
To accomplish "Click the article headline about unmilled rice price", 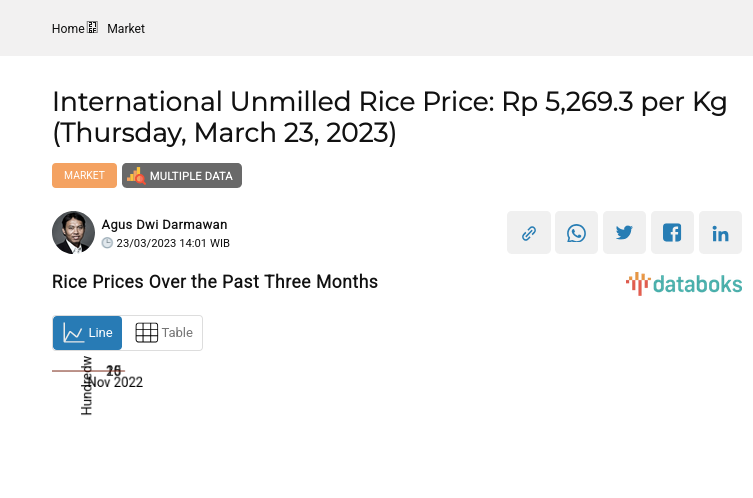I will (x=389, y=116).
